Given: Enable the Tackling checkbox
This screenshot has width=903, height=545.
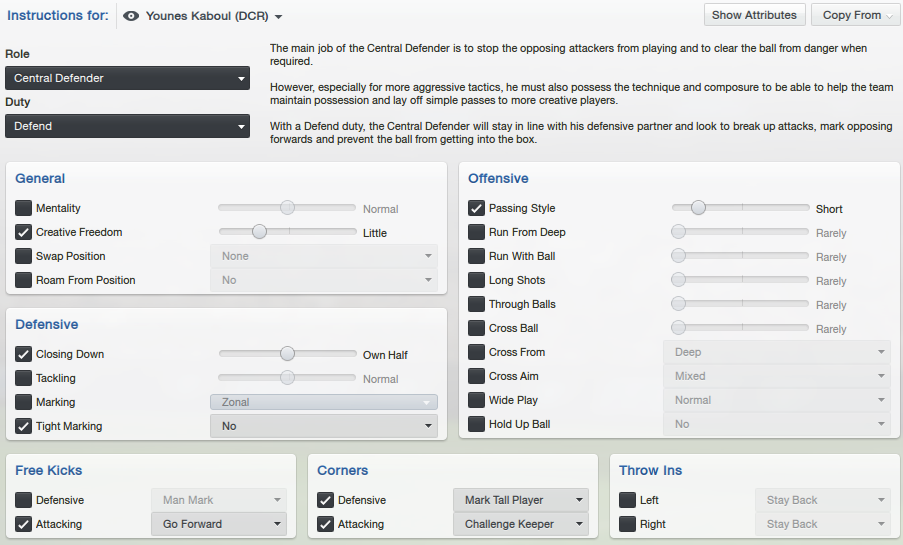Looking at the screenshot, I should tap(24, 378).
